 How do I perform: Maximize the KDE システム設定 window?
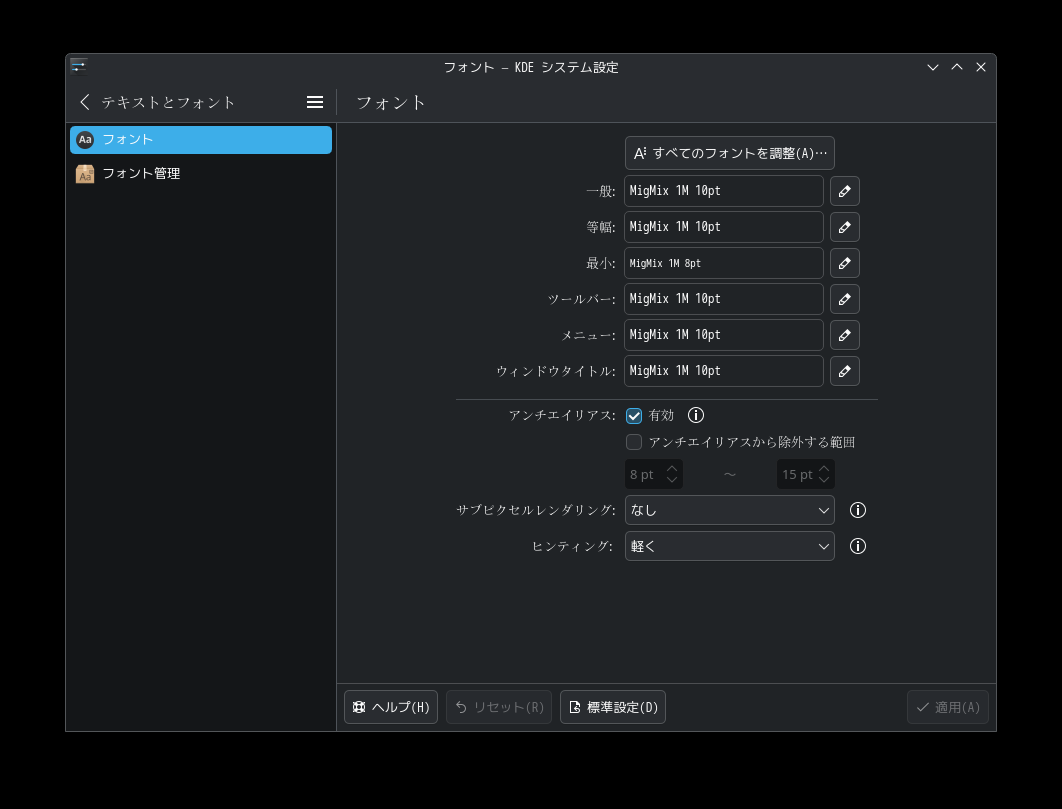957,67
